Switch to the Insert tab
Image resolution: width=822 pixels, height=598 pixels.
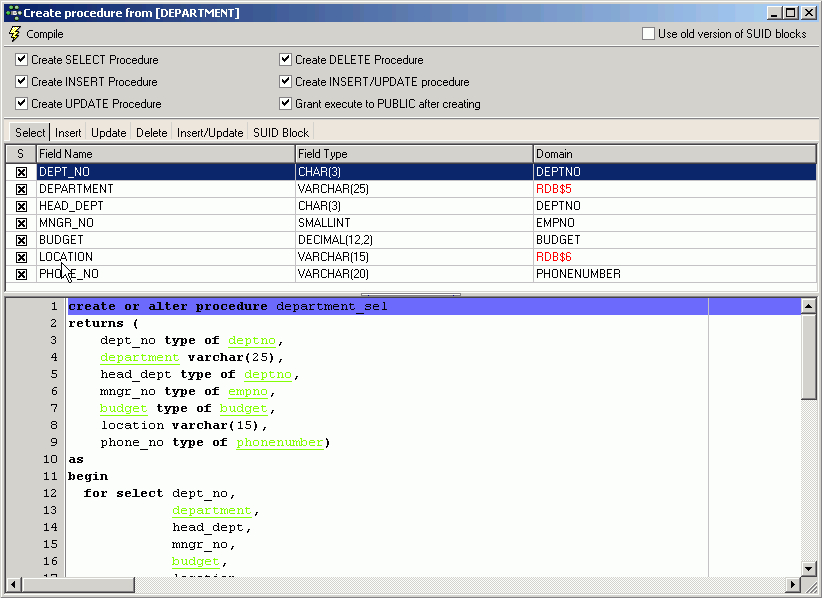[68, 133]
